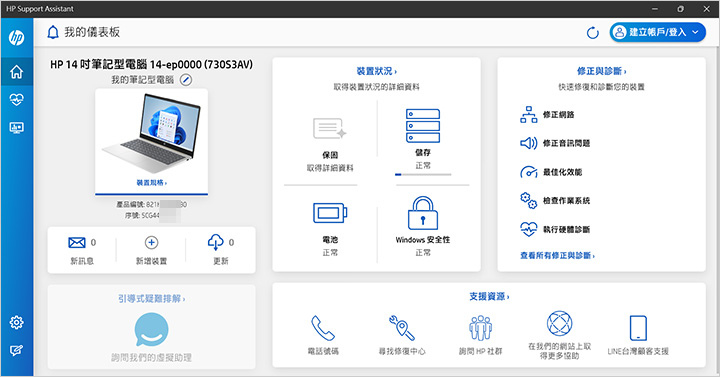
Task: Click the notification bell icon
Action: [53, 32]
